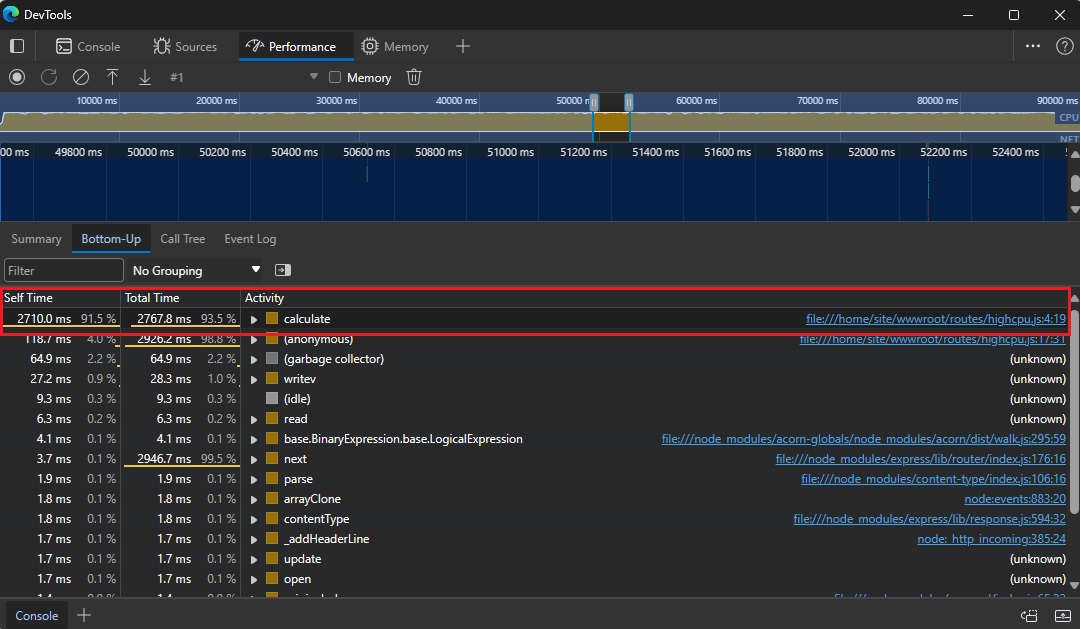The image size is (1081, 629).
Task: Click the Load profile upload arrow
Action: pyautogui.click(x=113, y=77)
